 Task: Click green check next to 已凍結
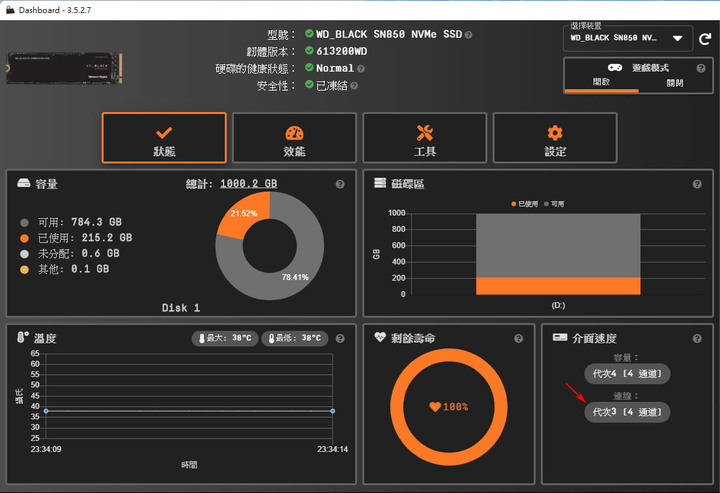(309, 84)
